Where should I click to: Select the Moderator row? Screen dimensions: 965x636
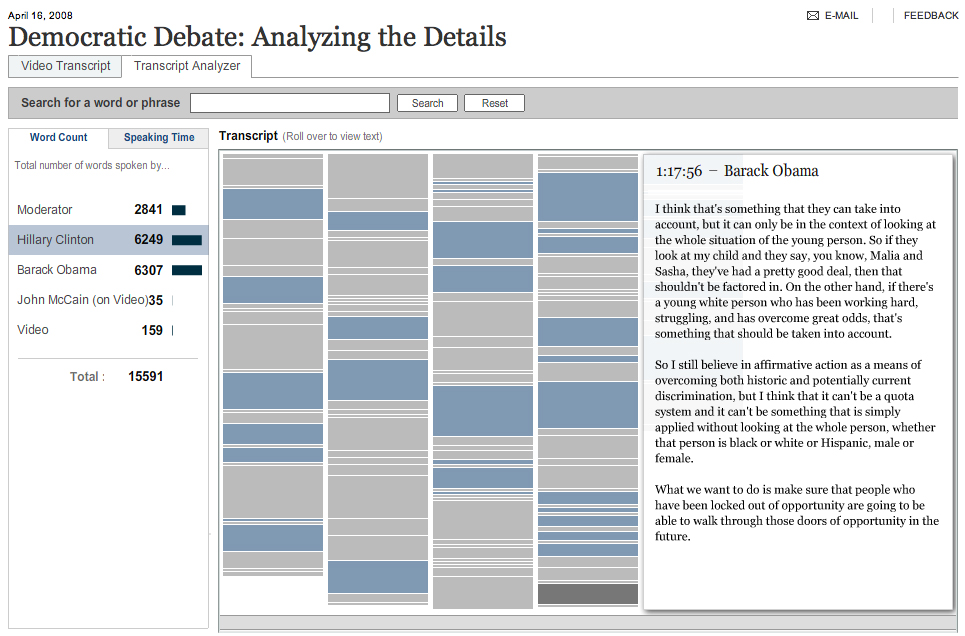tap(108, 210)
